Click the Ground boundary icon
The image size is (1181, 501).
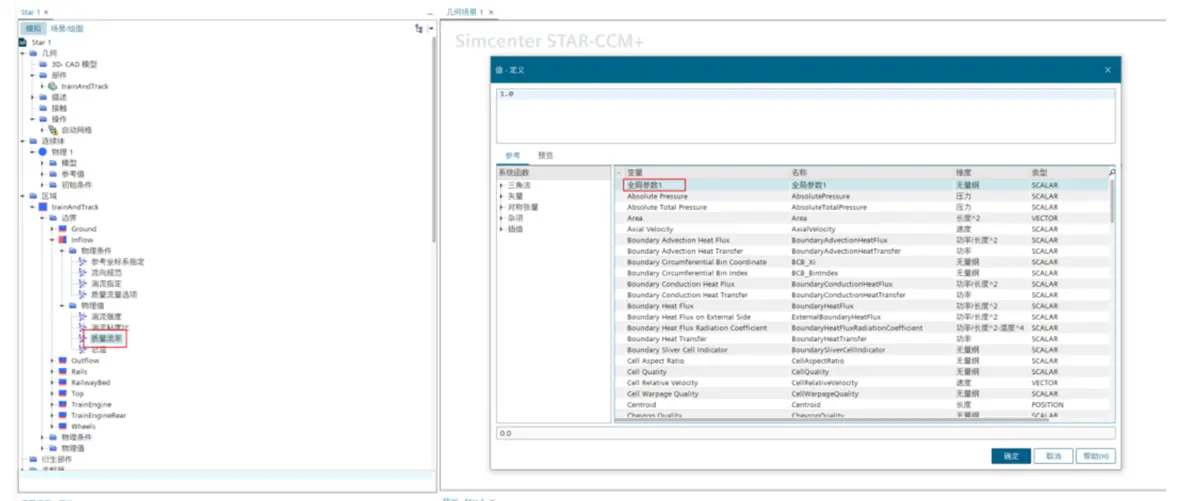pyautogui.click(x=63, y=229)
